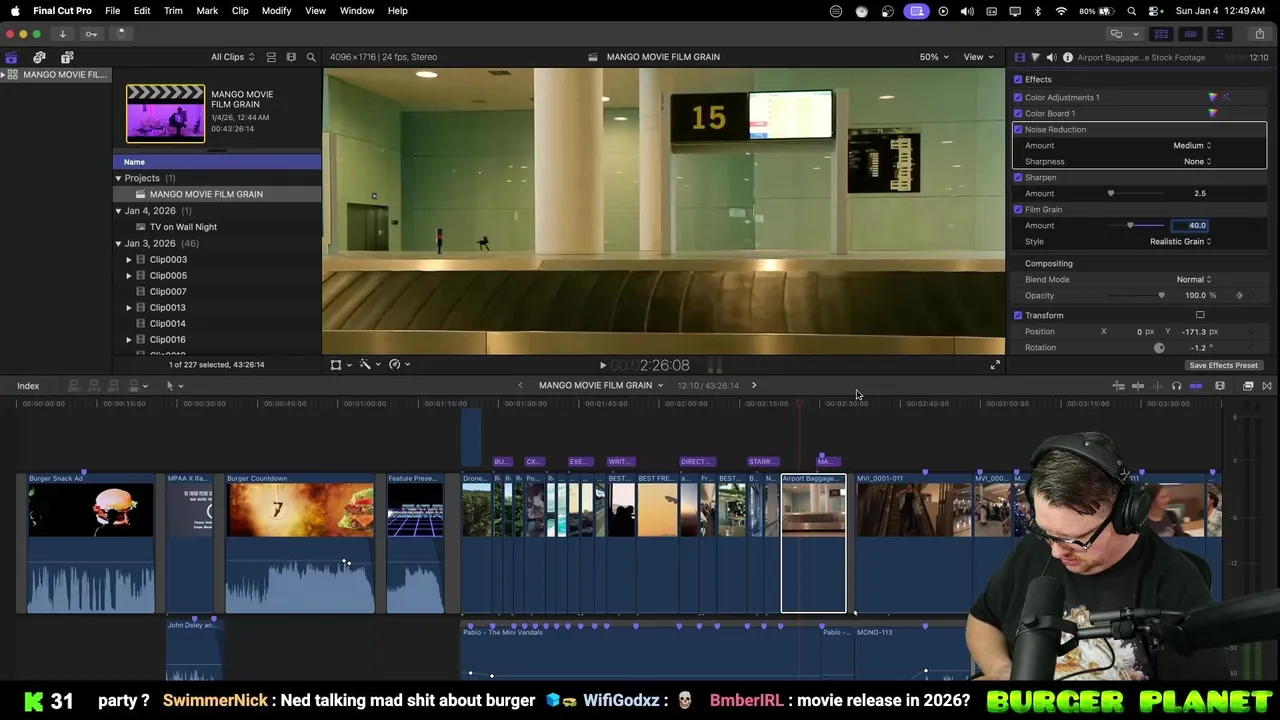Disable Color Adjustments 1 effect checkbox

[1018, 98]
